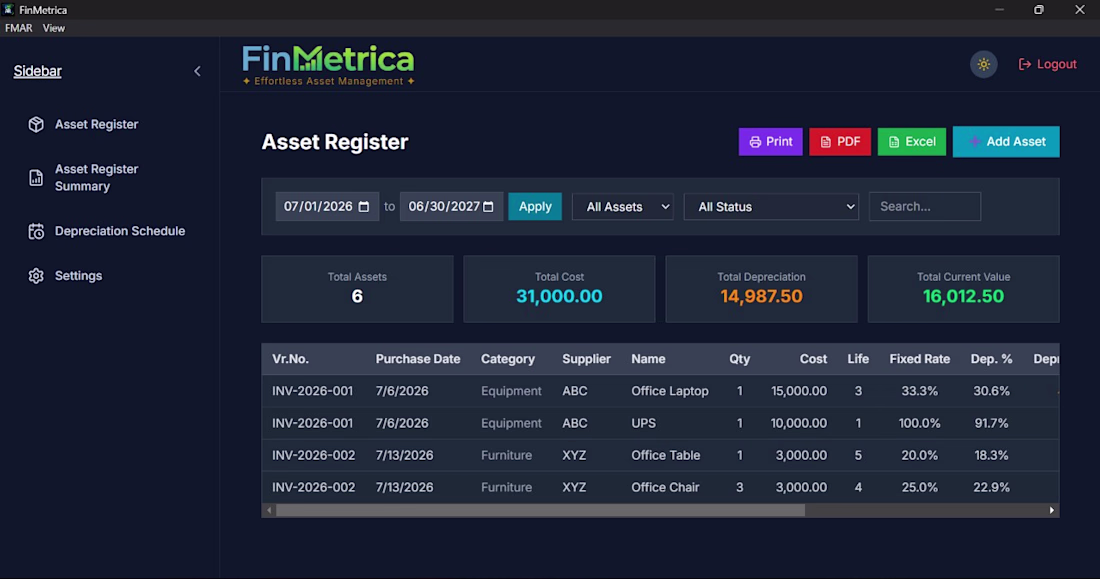Open Asset Register box icon in sidebar
This screenshot has width=1100, height=579.
coord(36,124)
